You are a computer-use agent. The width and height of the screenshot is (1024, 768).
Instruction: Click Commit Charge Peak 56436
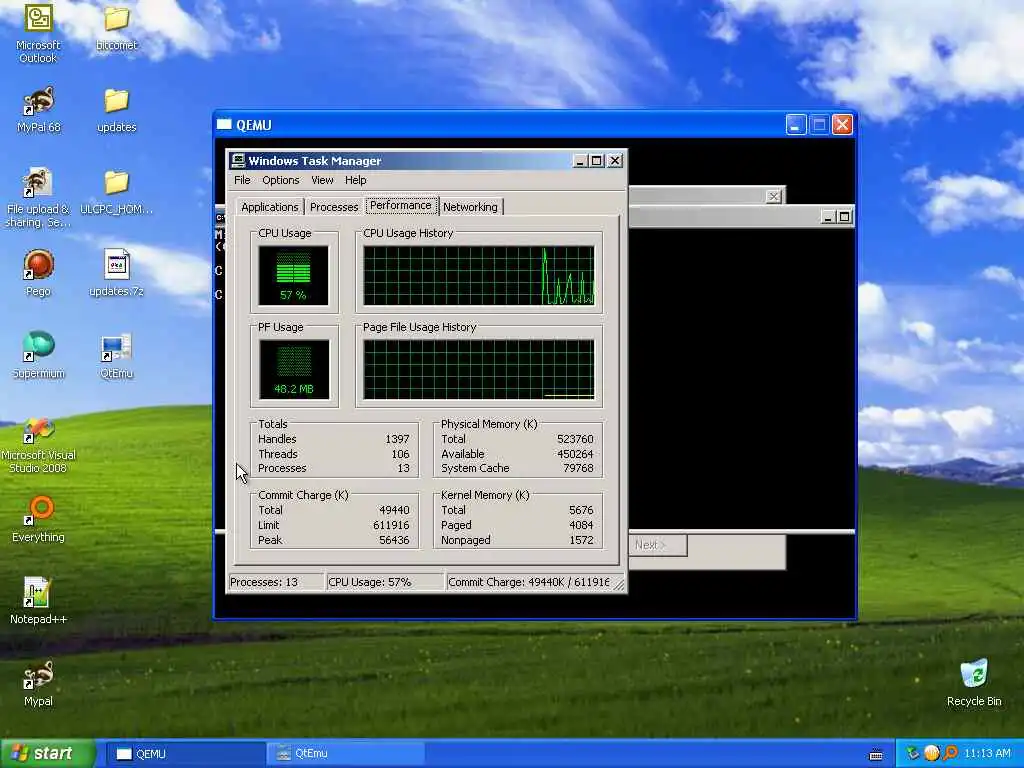click(x=394, y=540)
